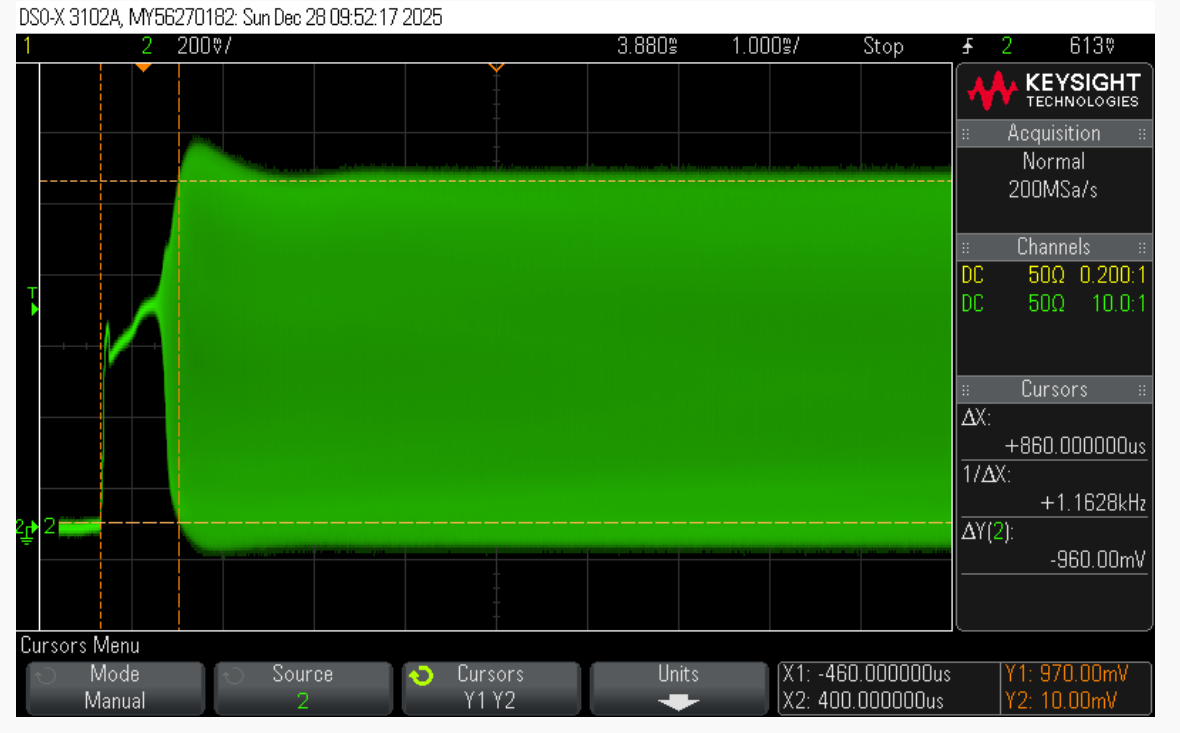Click the Y2 10.00mV readout
Screen dimensions: 1180x733
[1061, 701]
